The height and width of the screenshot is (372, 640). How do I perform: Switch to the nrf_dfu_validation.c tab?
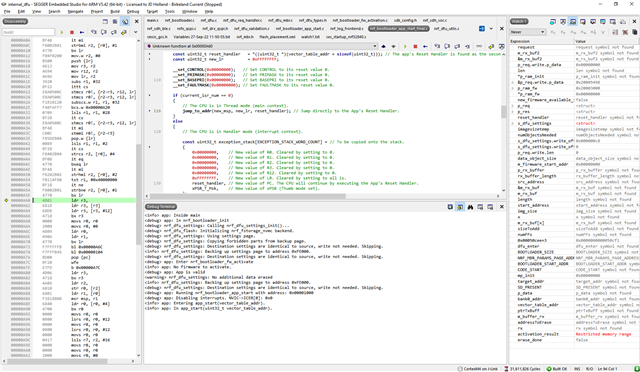(x=251, y=29)
